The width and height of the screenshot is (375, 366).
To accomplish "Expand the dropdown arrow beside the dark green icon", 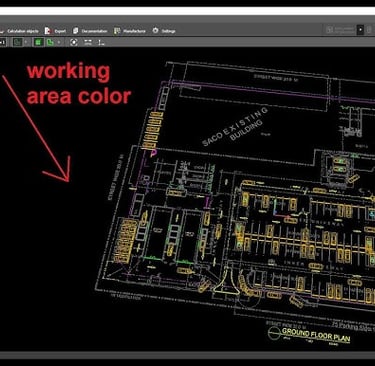I will click(x=26, y=42).
